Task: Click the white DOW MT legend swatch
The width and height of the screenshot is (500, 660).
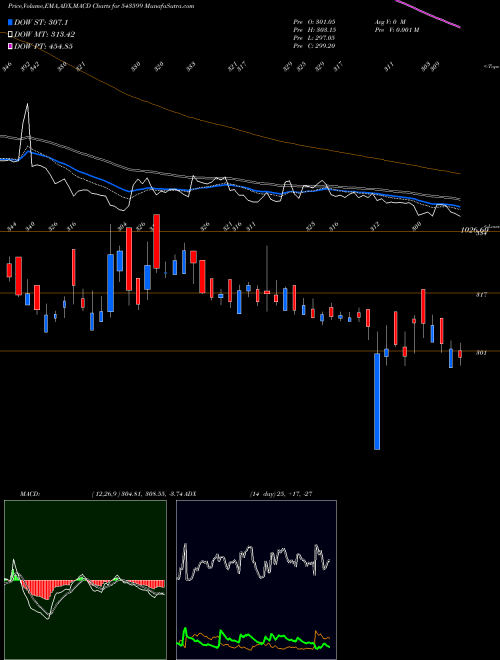Action: pyautogui.click(x=10, y=34)
